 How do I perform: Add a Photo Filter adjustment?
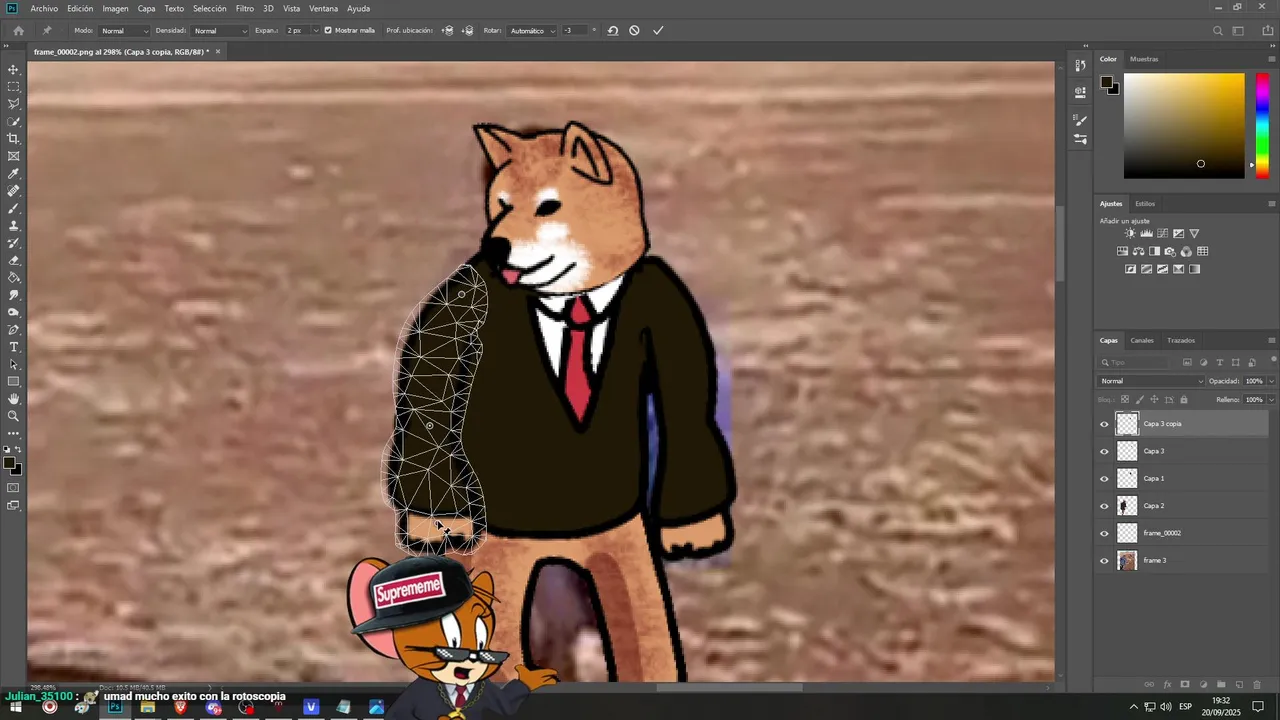pos(1170,251)
